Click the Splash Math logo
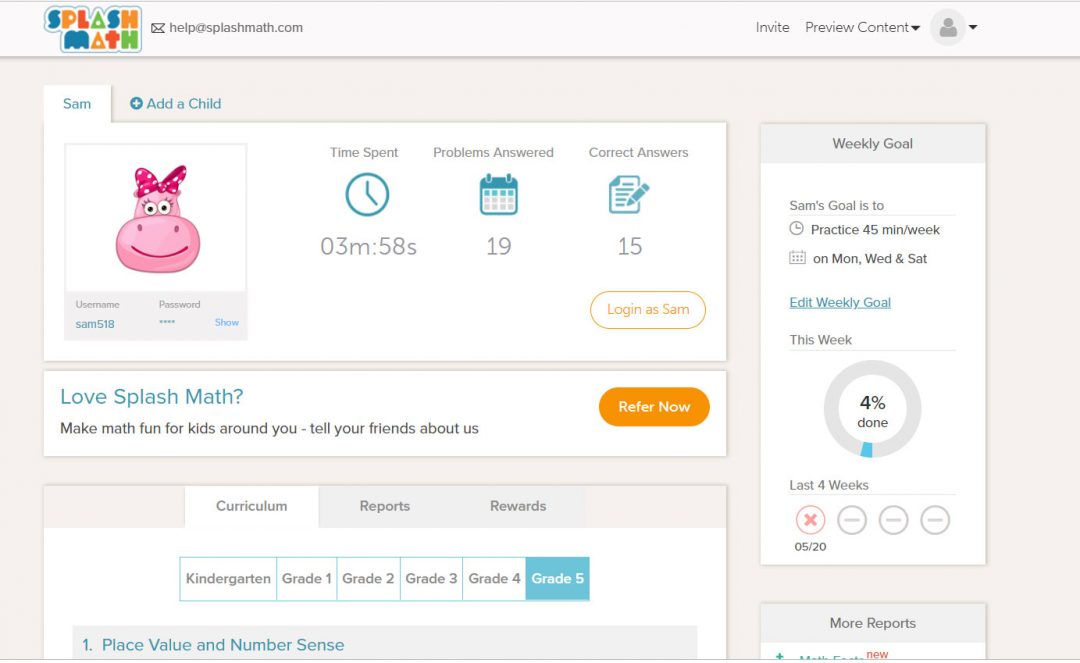The width and height of the screenshot is (1080, 663). coord(93,28)
